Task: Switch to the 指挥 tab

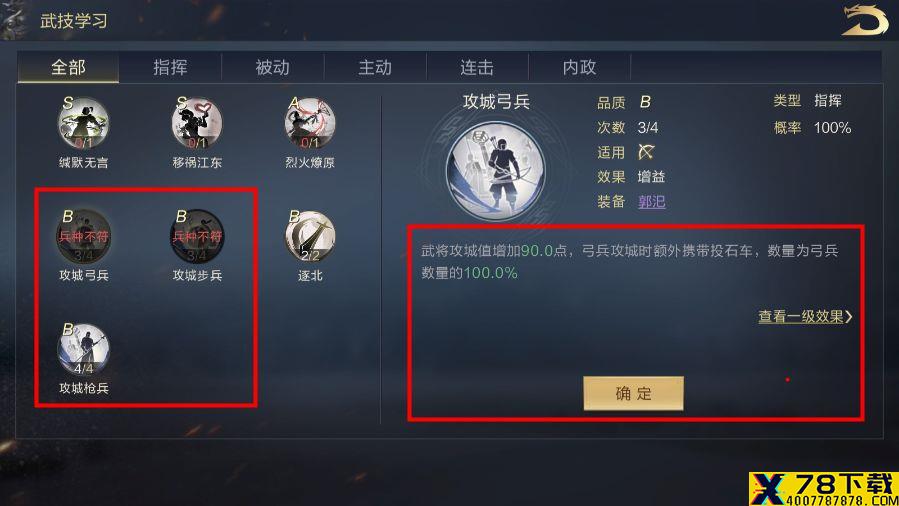Action: coord(170,68)
